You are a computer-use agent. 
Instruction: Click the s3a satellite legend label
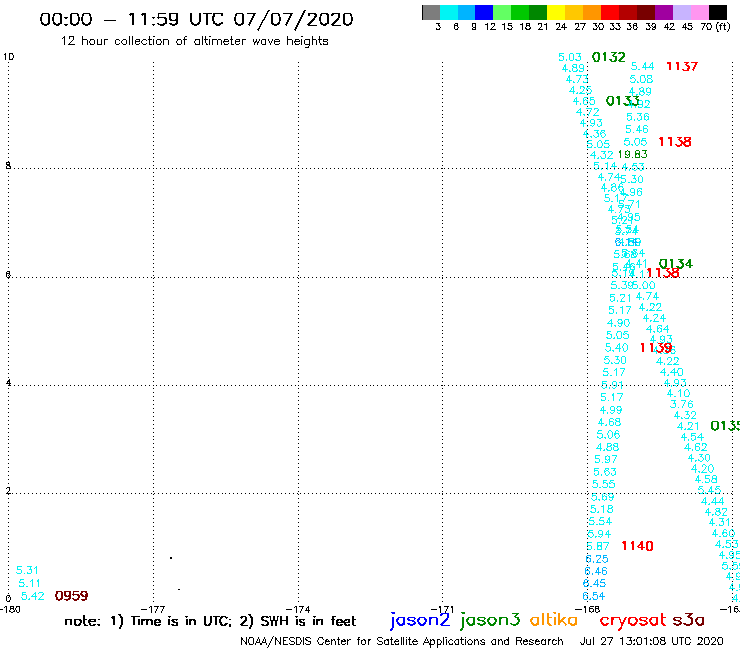688,620
